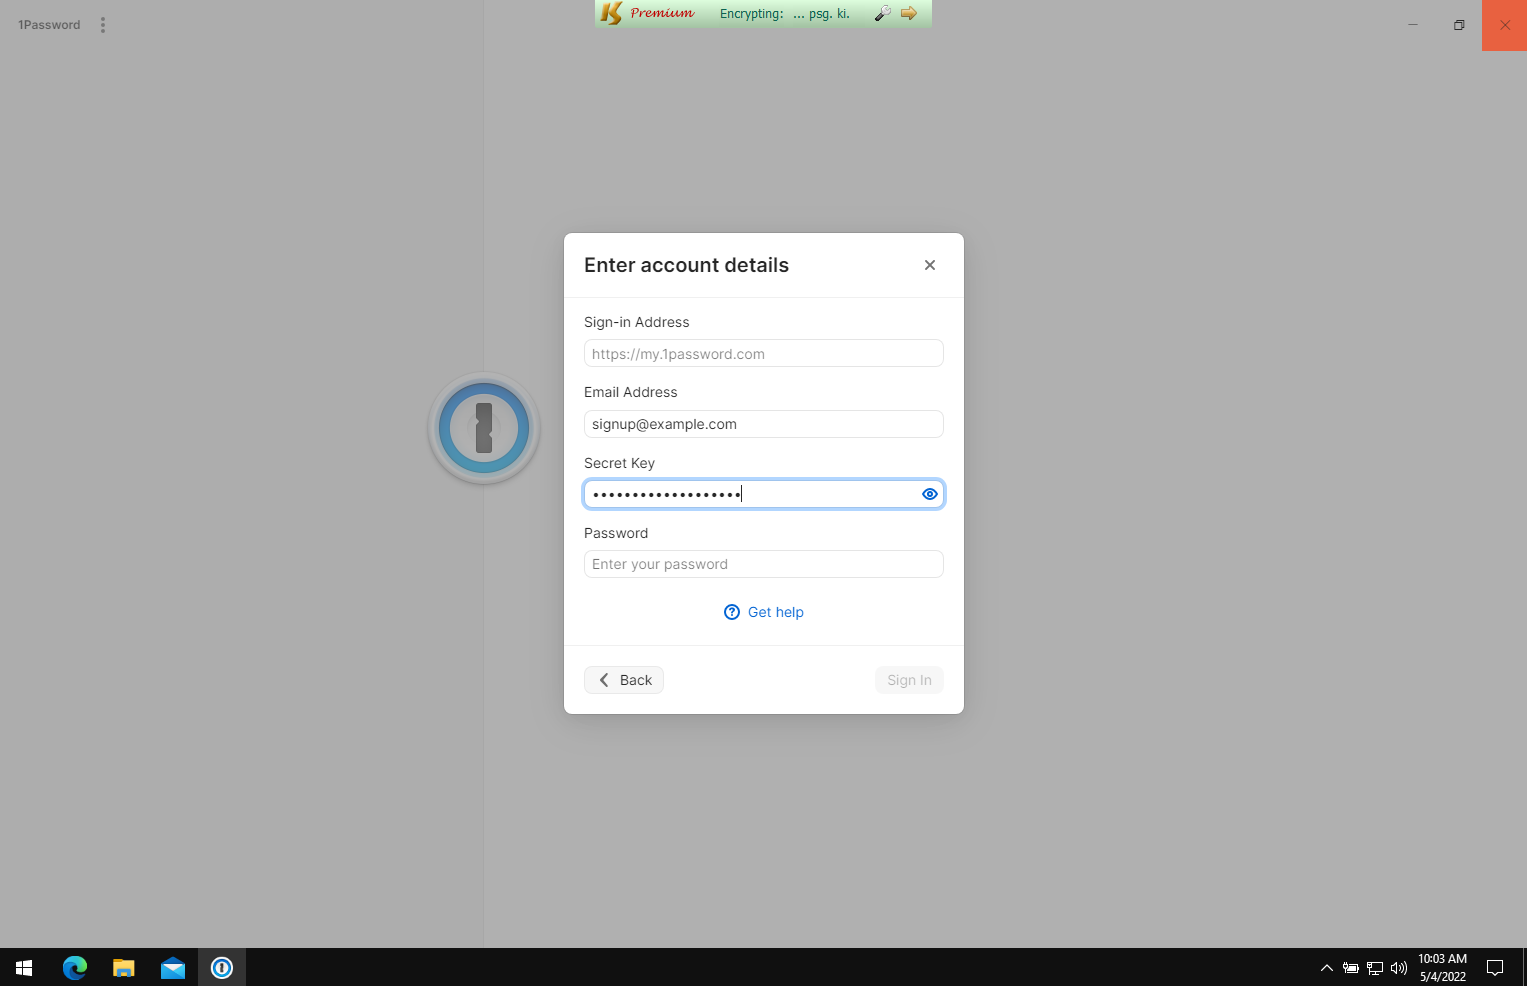Screen dimensions: 1527x986
Task: Click the "Email Address" label
Action: pyautogui.click(x=631, y=392)
